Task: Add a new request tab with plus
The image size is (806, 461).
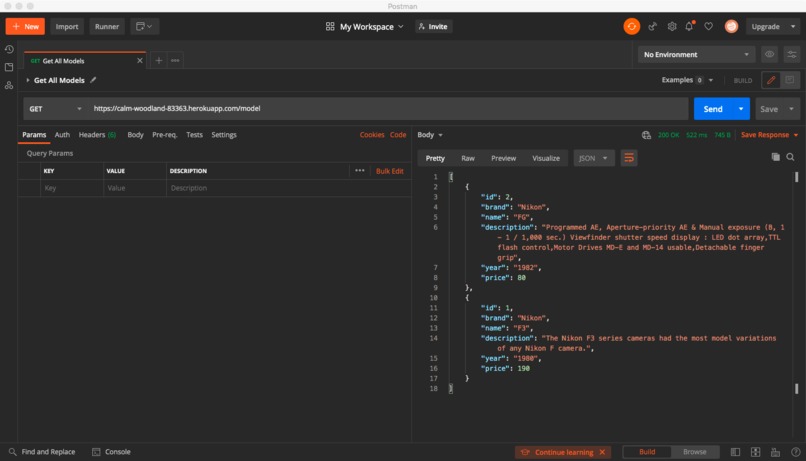Action: [x=158, y=61]
